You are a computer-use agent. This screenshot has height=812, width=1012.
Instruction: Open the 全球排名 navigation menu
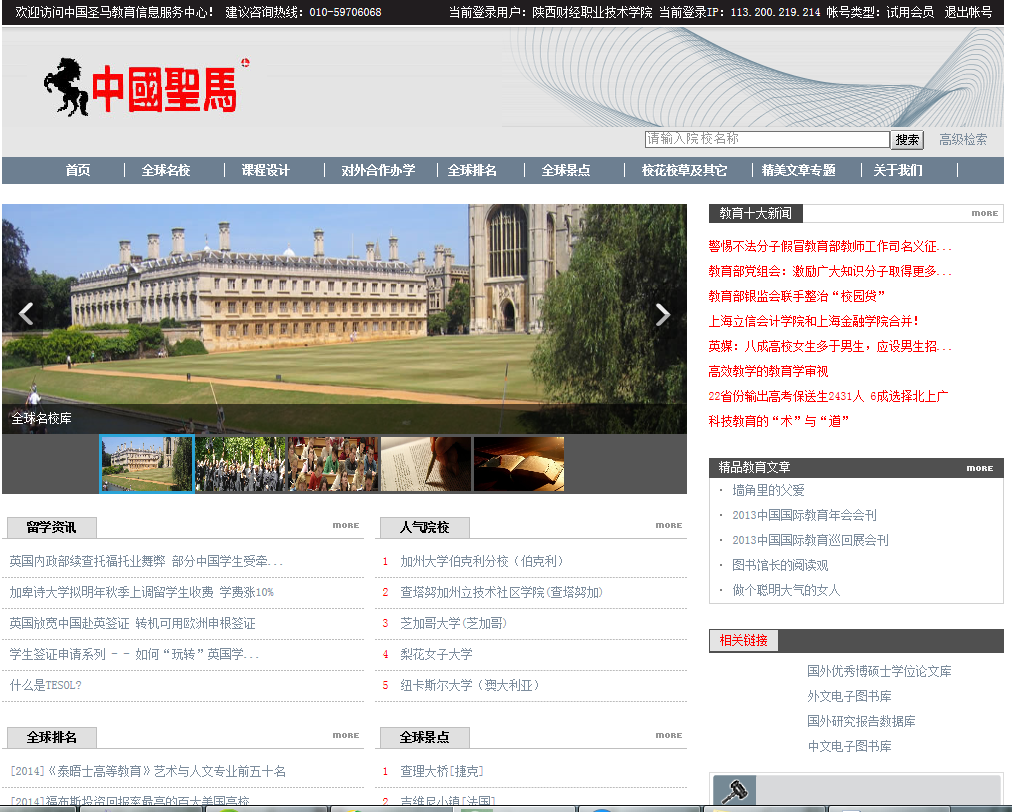[x=472, y=171]
